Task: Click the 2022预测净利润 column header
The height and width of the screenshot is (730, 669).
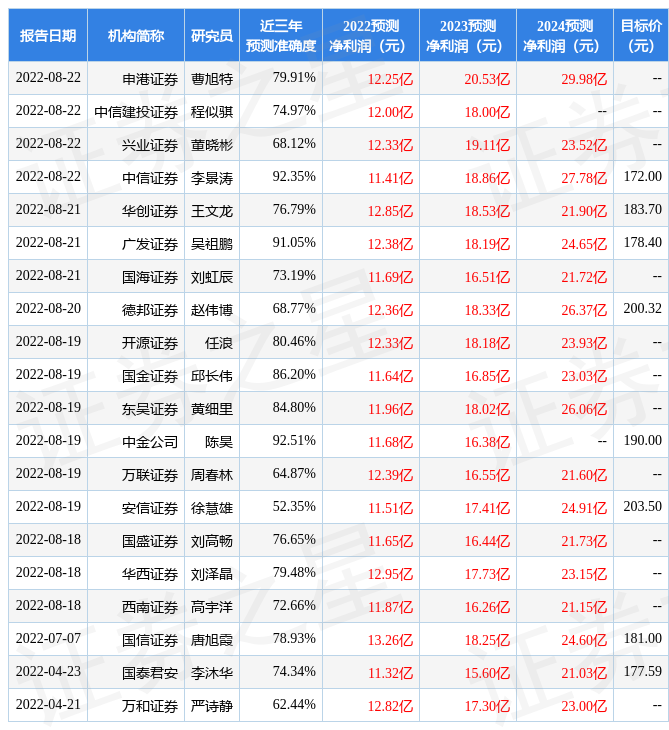Action: coord(371,35)
